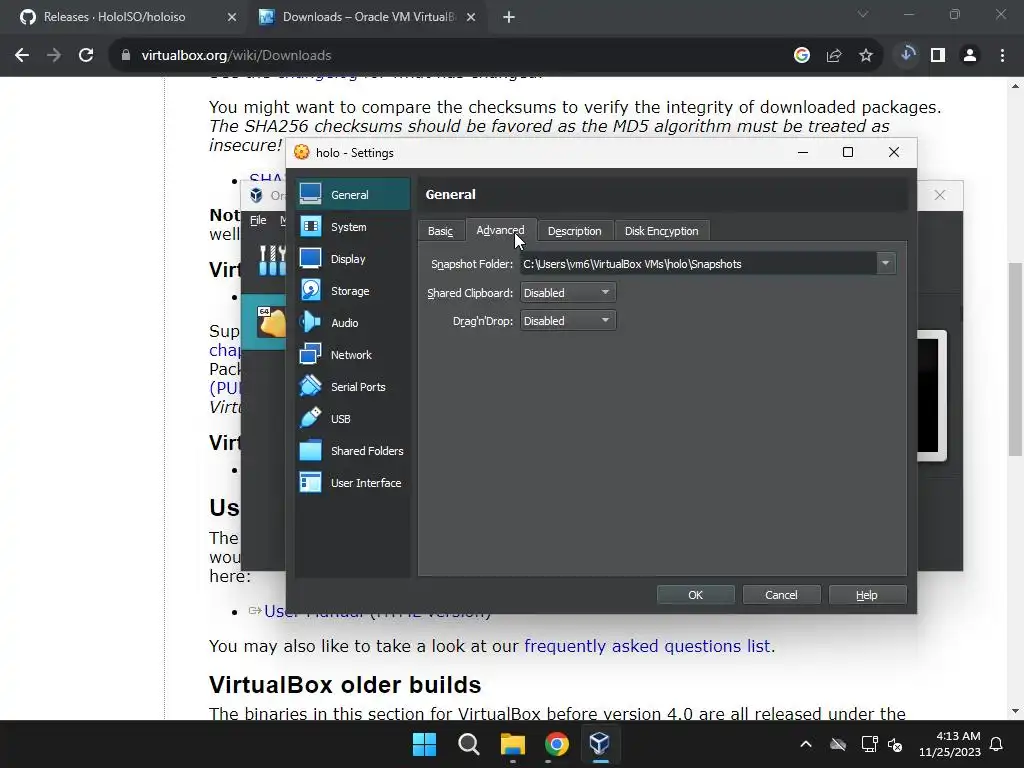Image resolution: width=1024 pixels, height=768 pixels.
Task: Click the holo - Settings title bar icon
Action: (x=302, y=152)
